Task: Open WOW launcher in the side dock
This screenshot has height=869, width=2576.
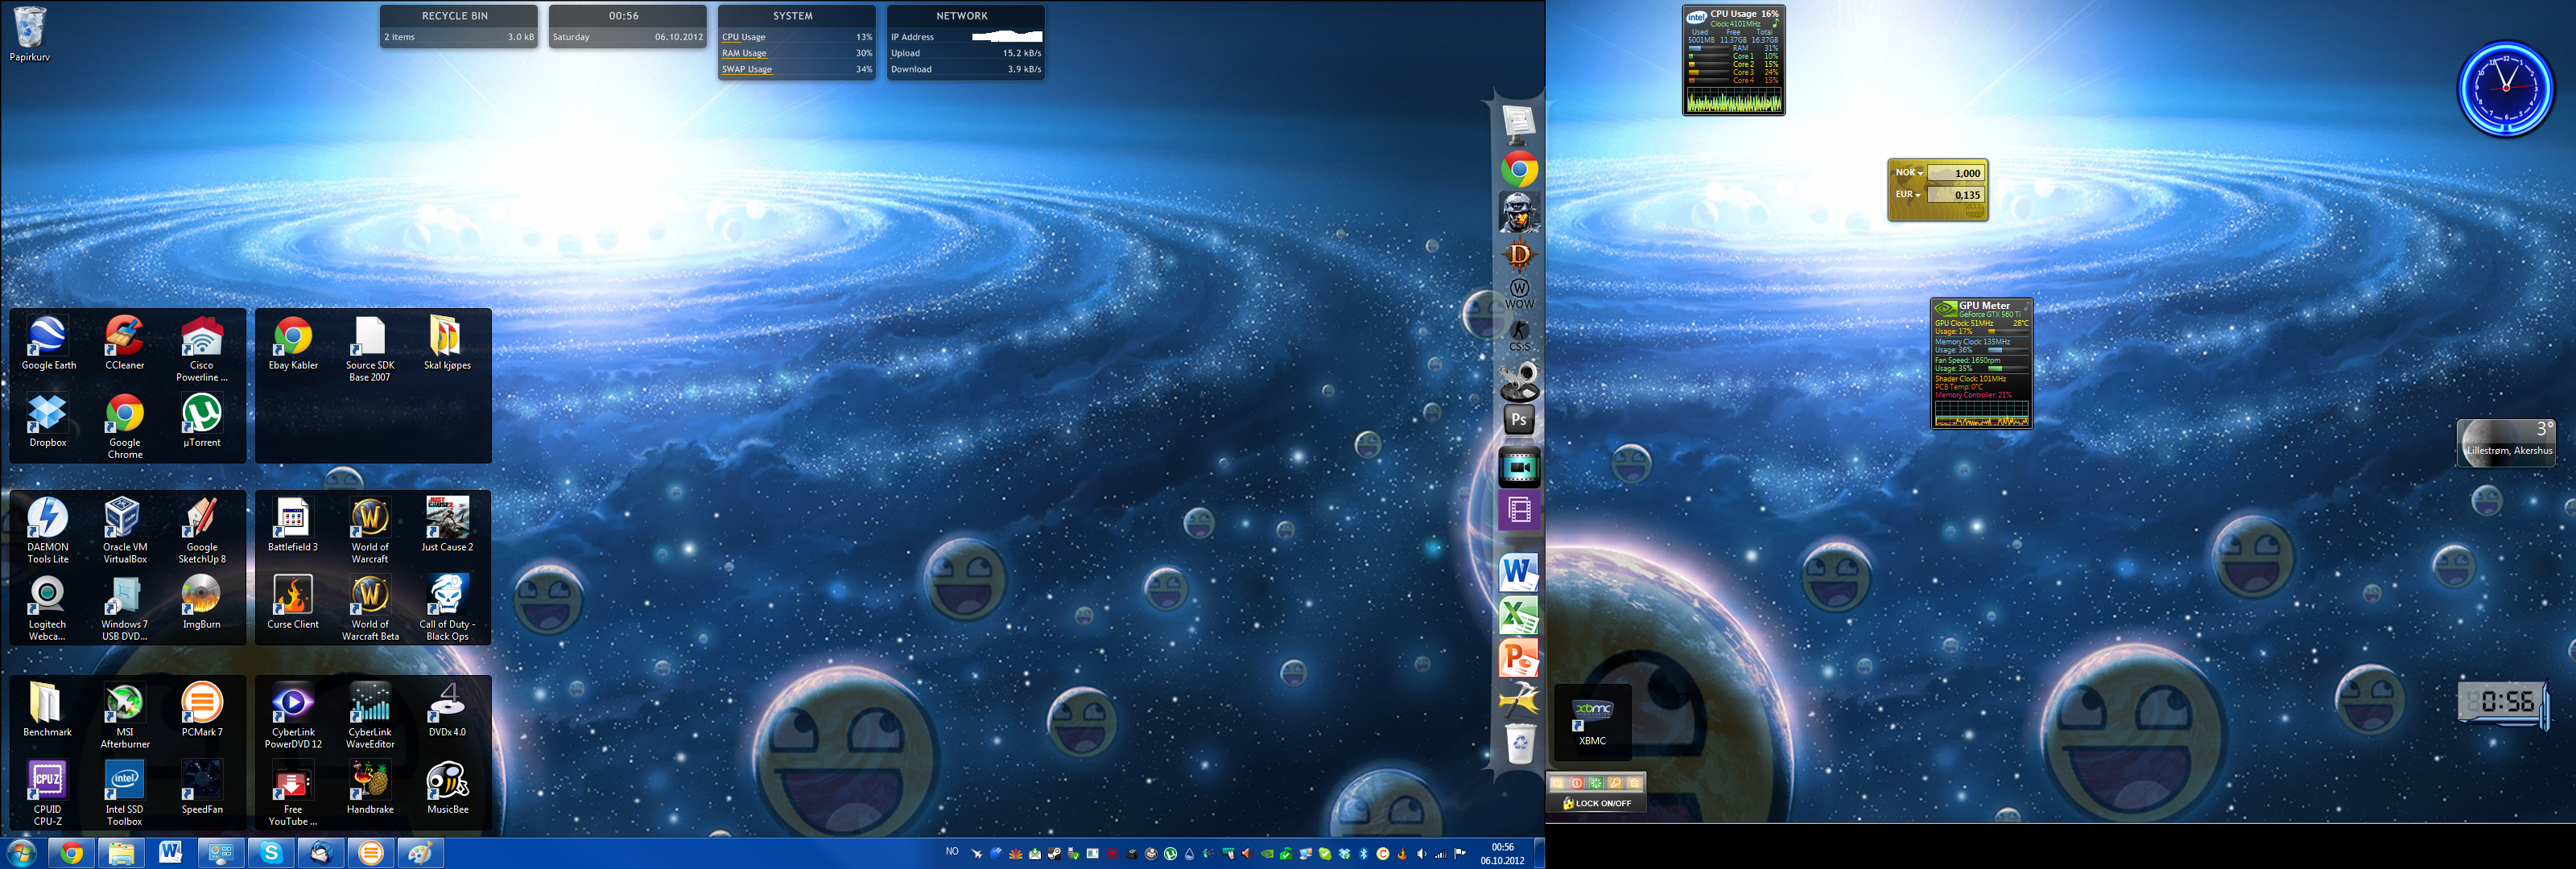Action: click(1519, 294)
